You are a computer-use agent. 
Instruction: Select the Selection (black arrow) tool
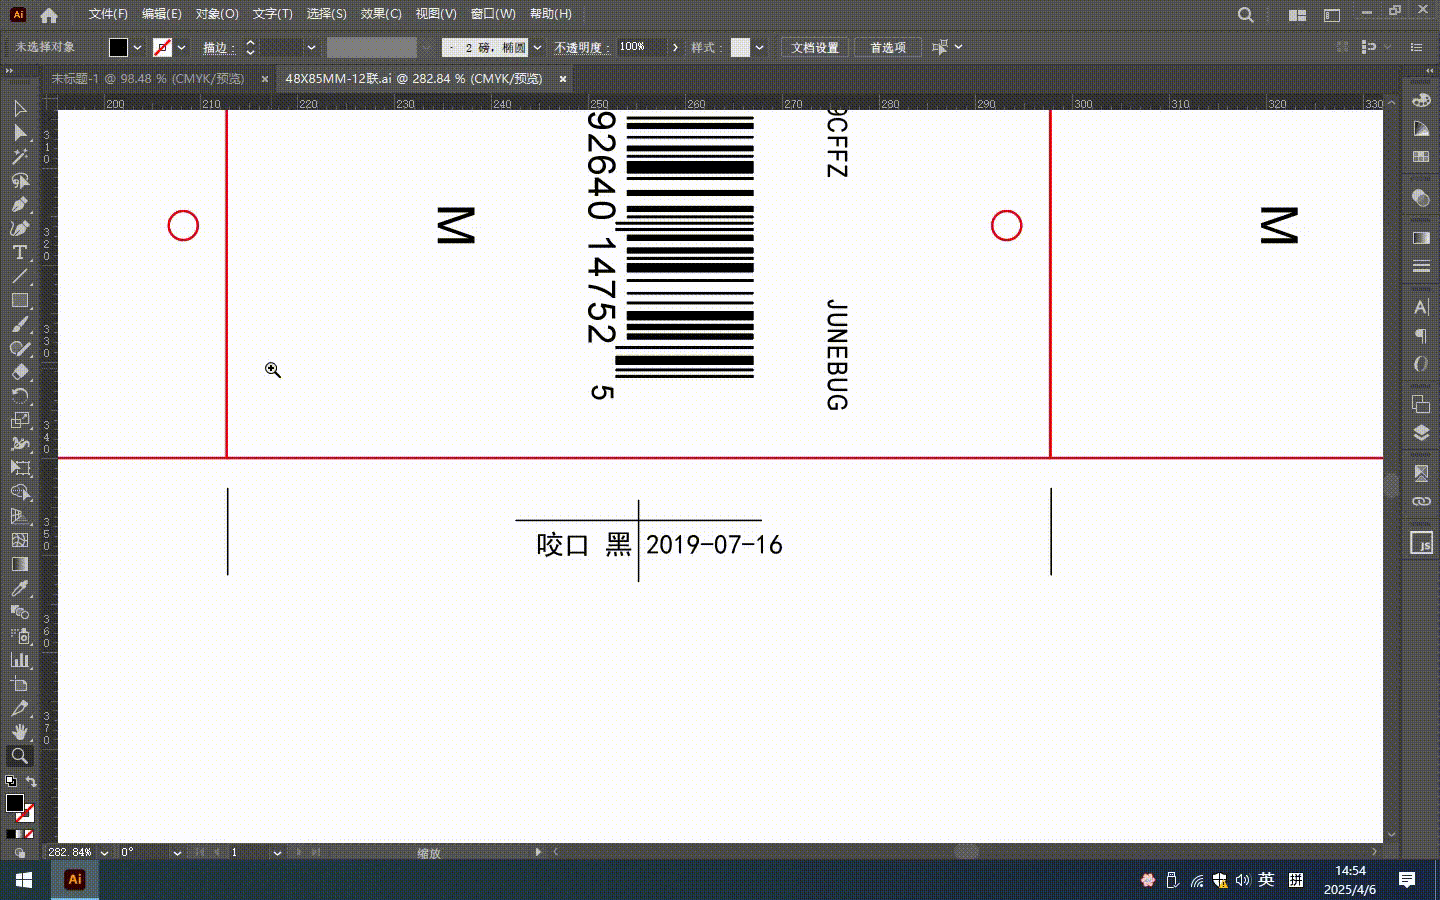pyautogui.click(x=19, y=108)
